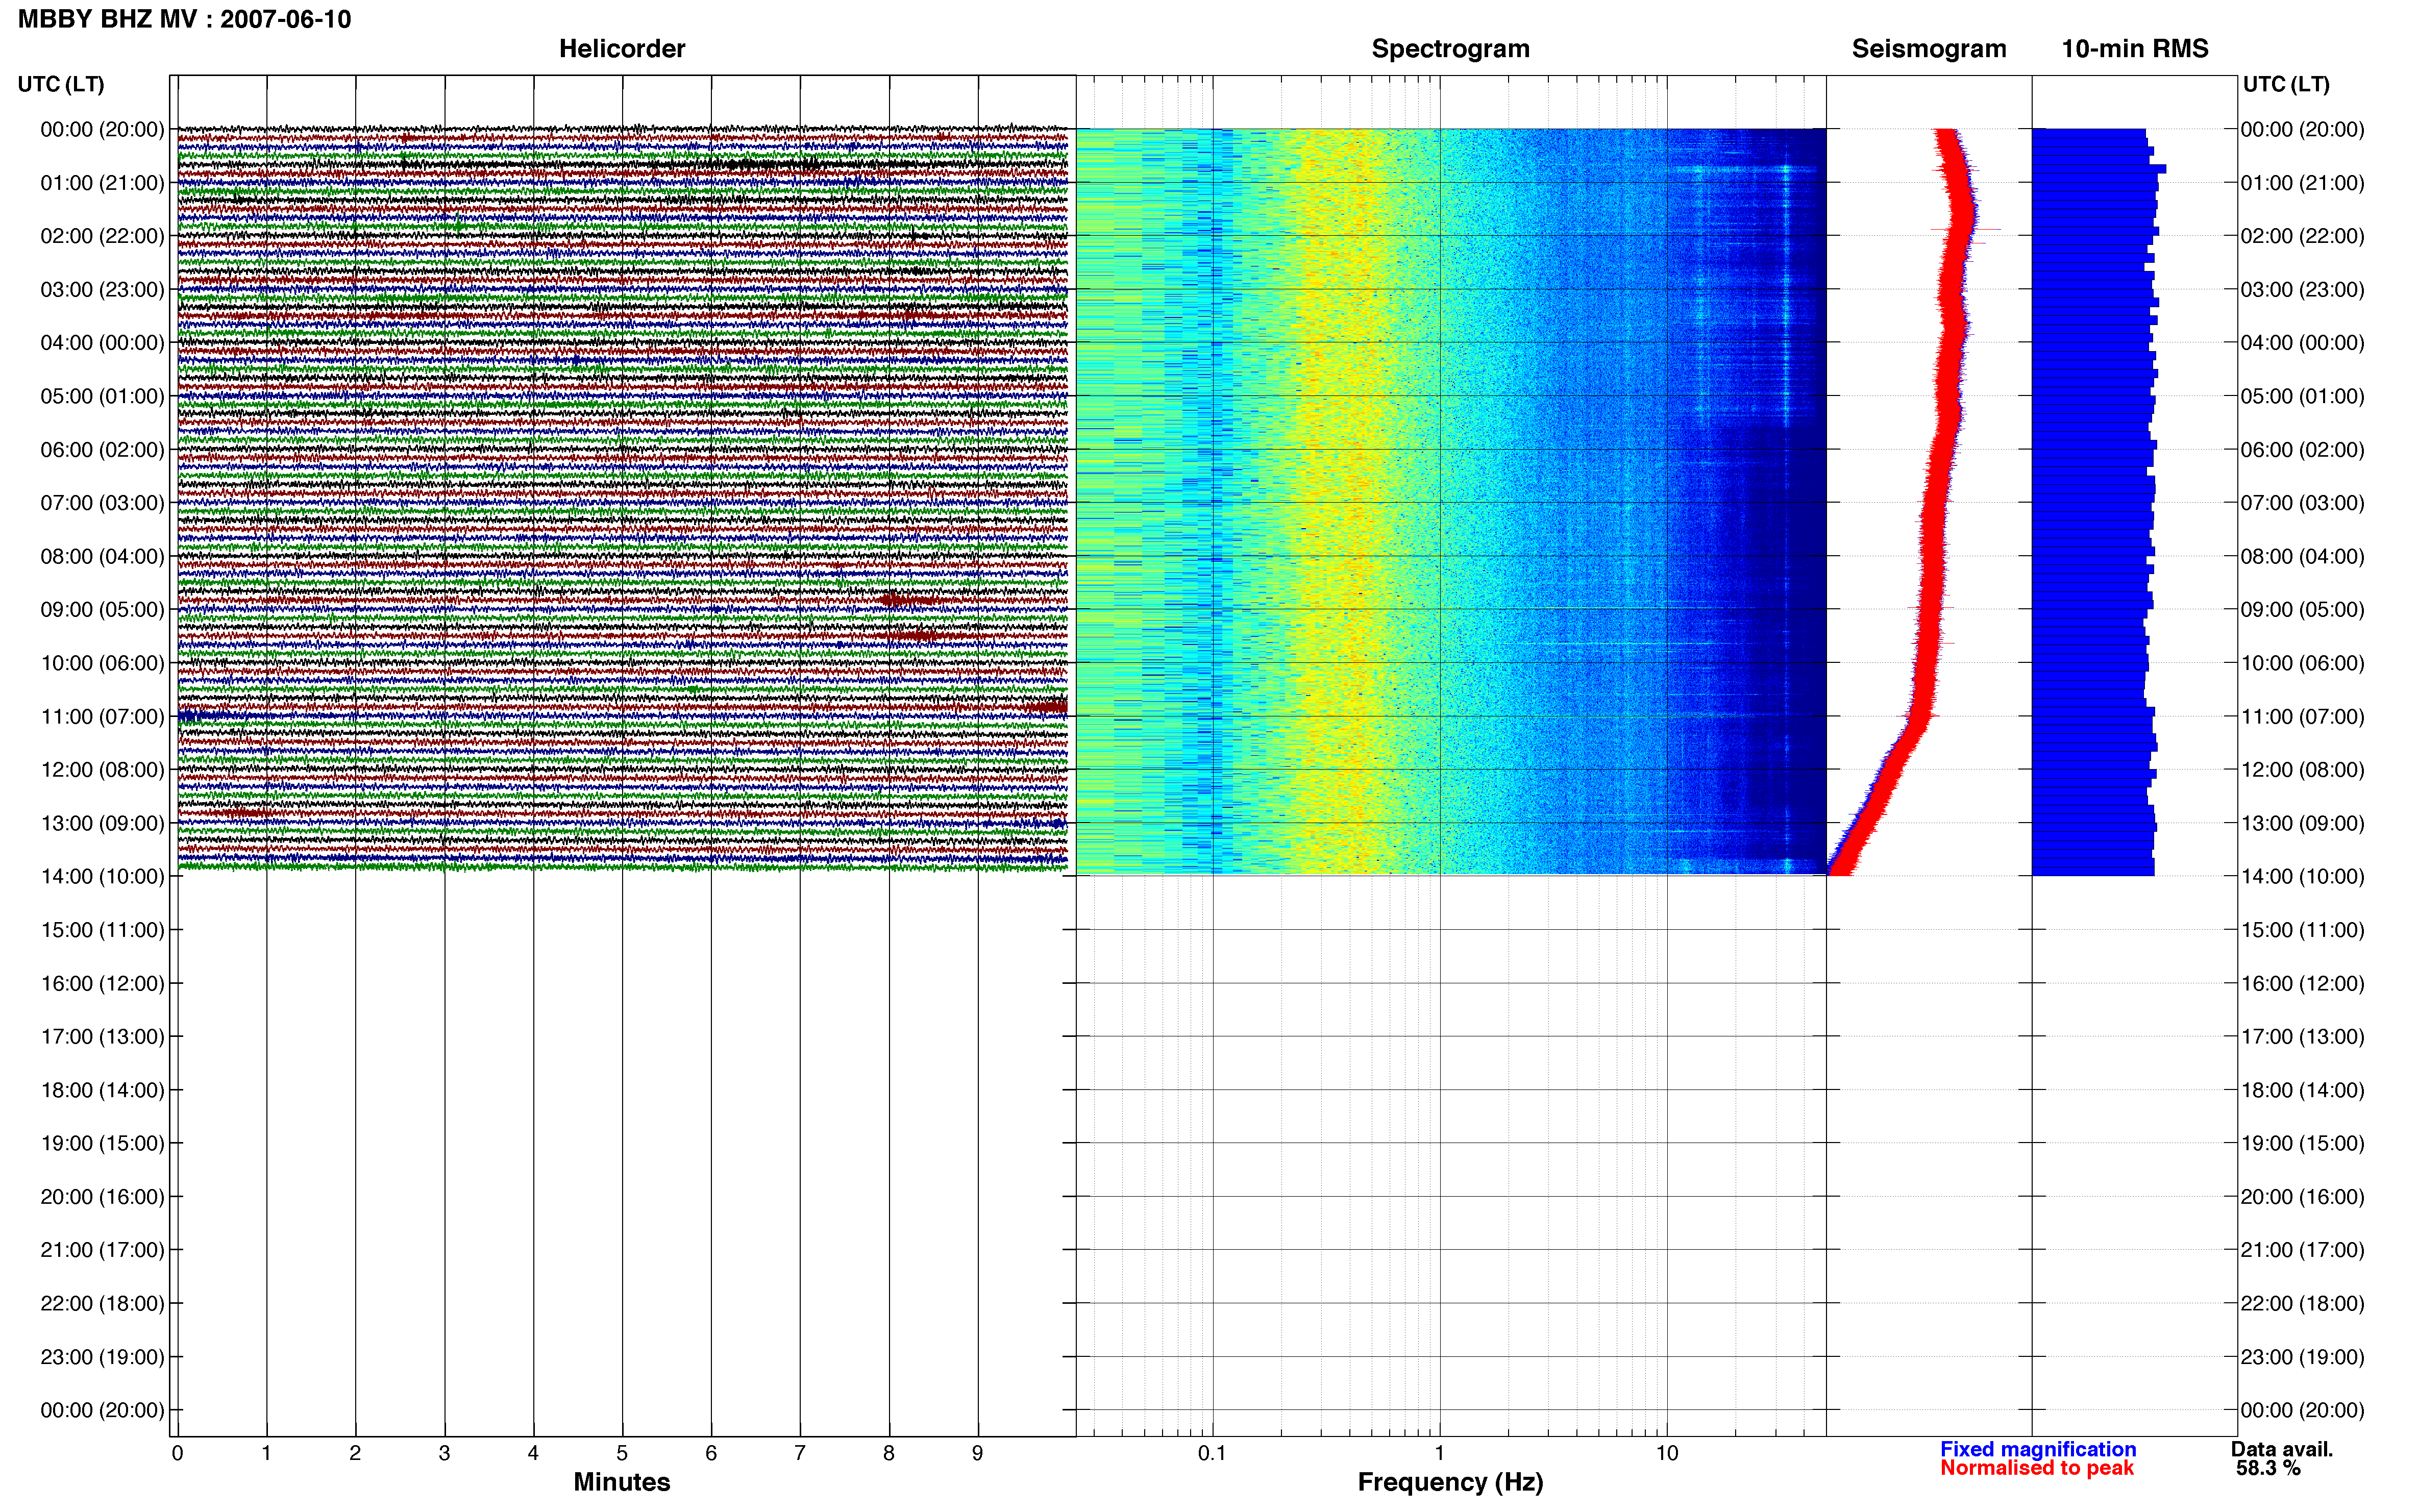2419x1512 pixels.
Task: Click the left '14:00 (10:00)' time label
Action: [x=102, y=876]
